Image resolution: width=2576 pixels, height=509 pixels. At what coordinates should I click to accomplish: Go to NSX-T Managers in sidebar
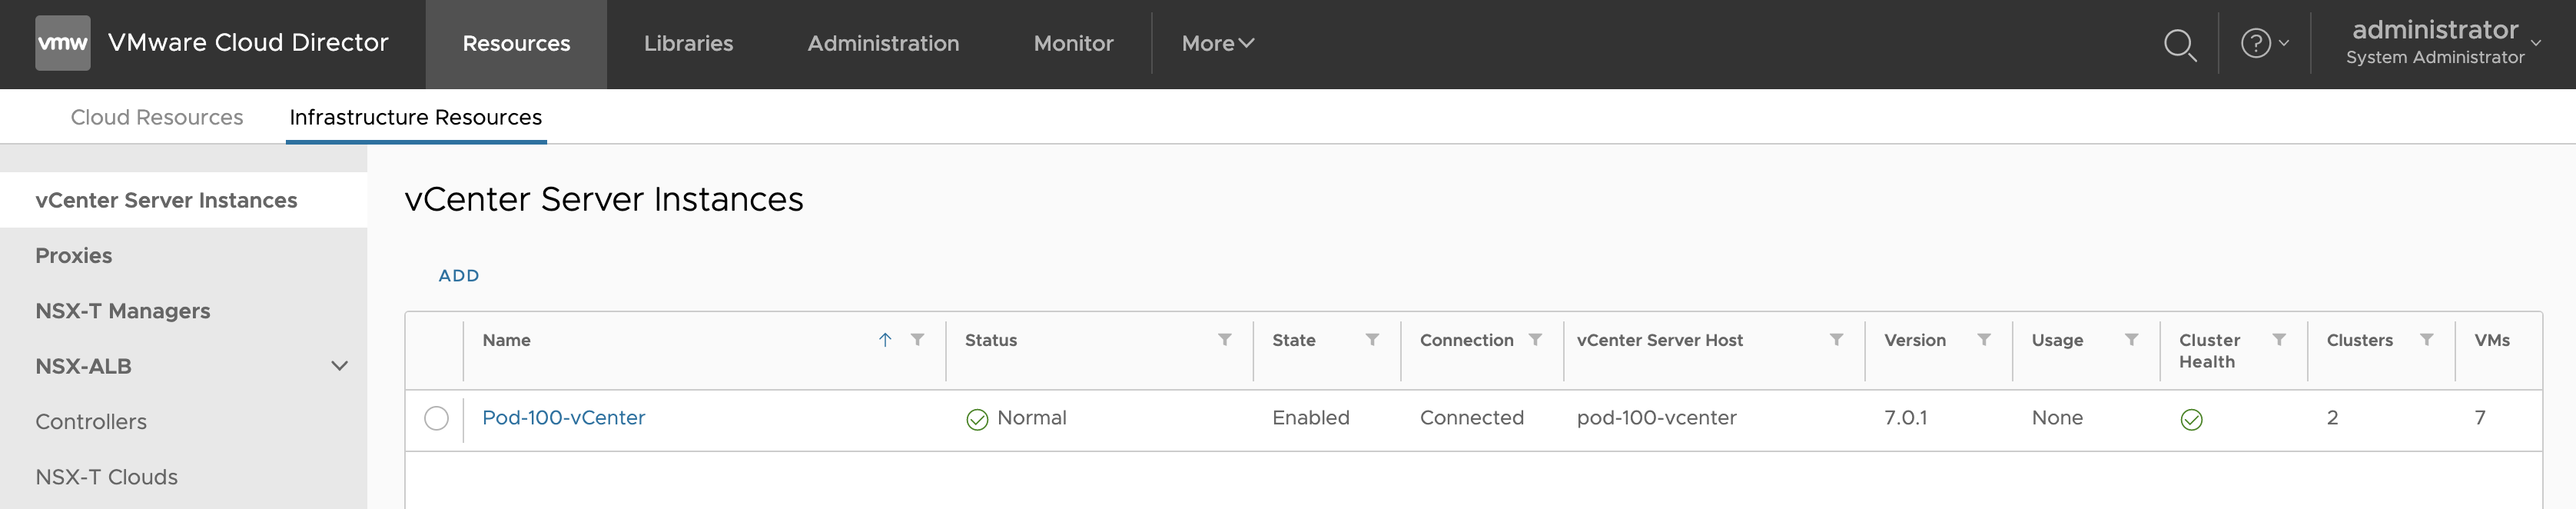(123, 311)
